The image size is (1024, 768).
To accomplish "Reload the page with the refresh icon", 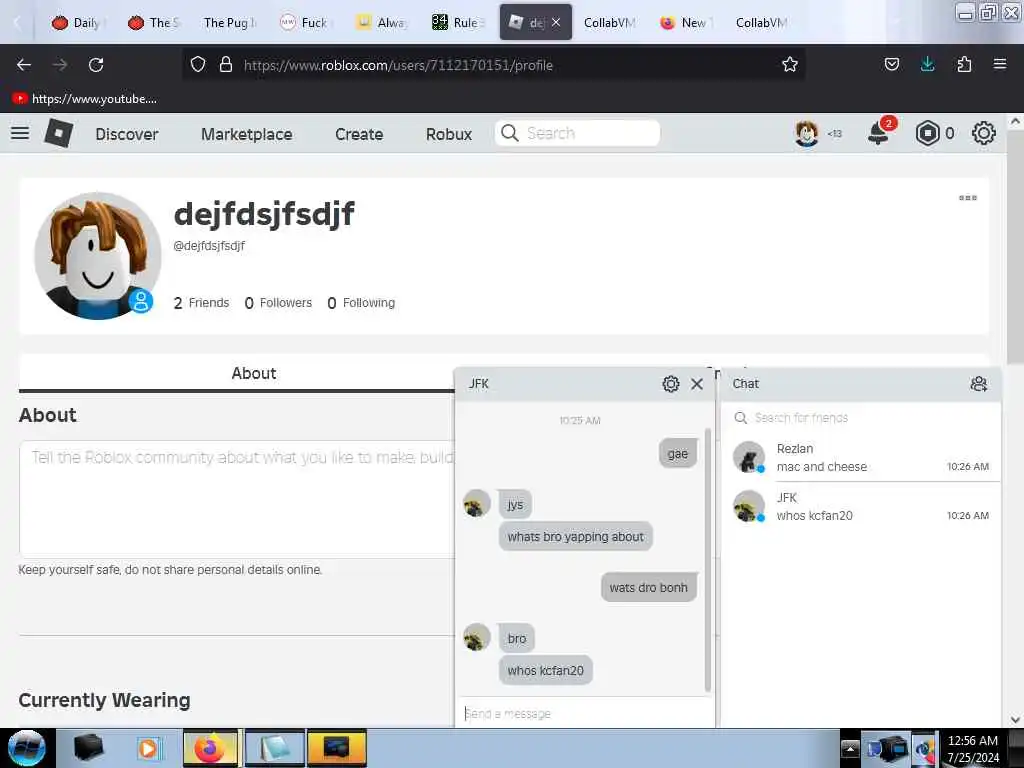I will pyautogui.click(x=96, y=65).
